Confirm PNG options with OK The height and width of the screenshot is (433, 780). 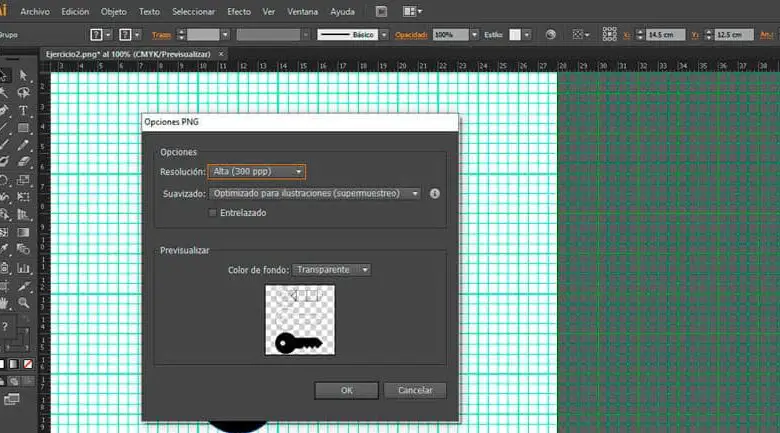(x=346, y=390)
